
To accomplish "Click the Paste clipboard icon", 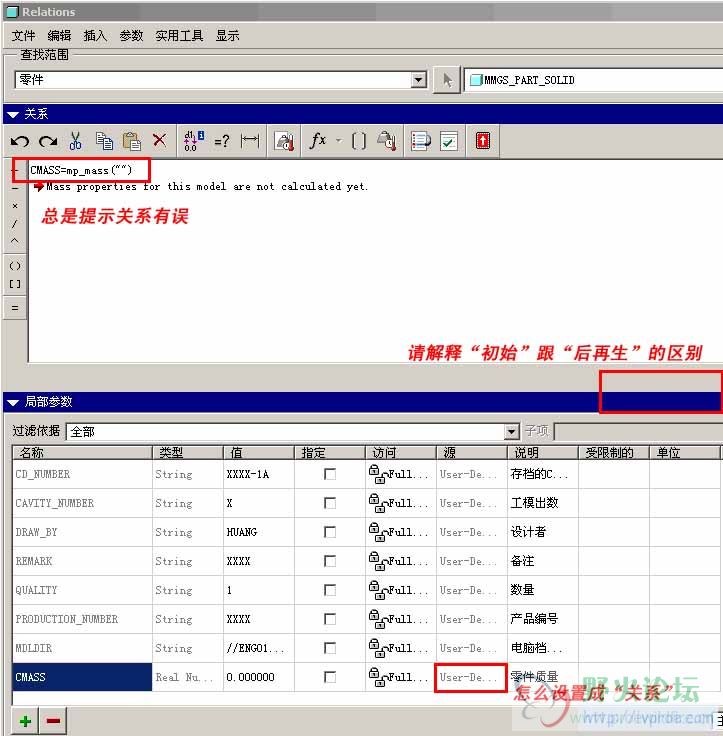I will pos(132,141).
